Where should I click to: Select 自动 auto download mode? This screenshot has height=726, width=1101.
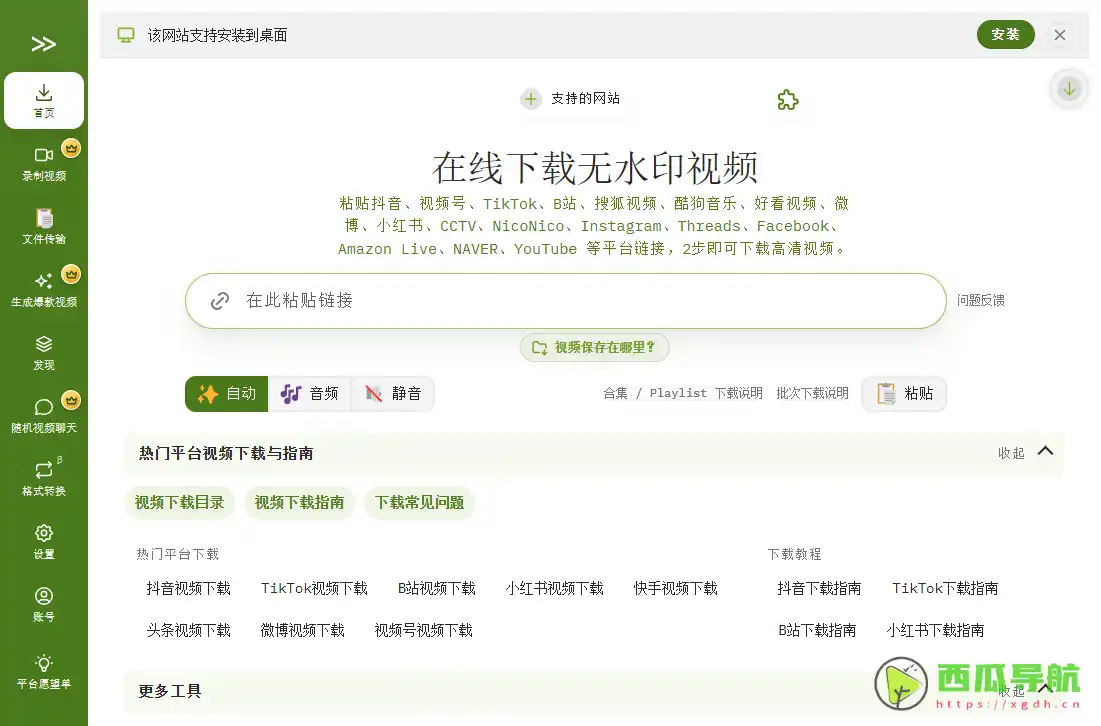point(226,394)
